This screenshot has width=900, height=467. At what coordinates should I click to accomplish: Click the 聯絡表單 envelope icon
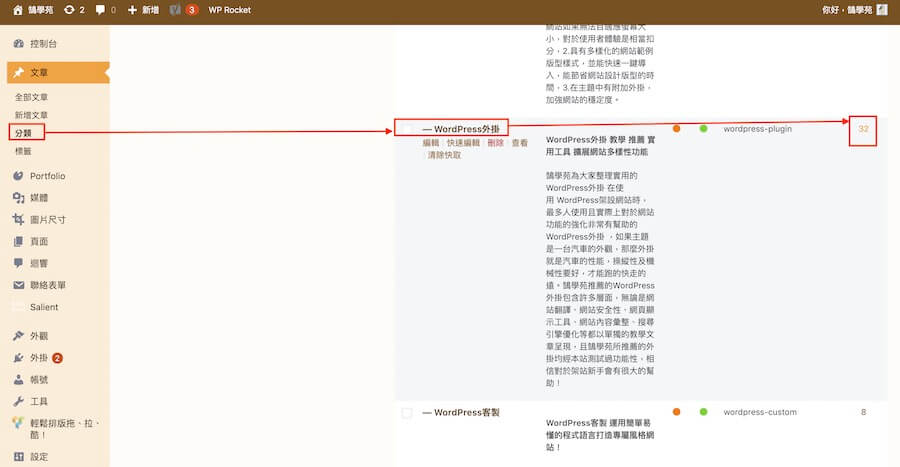19,285
